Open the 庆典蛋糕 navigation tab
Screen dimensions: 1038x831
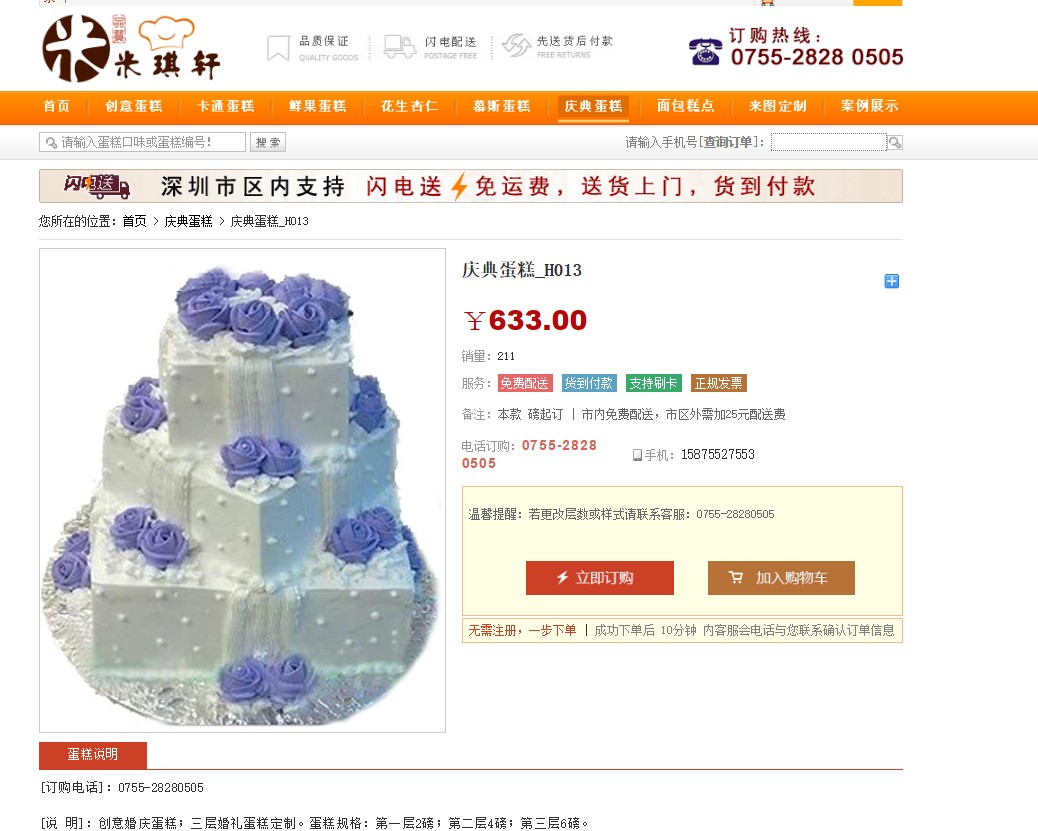(593, 106)
